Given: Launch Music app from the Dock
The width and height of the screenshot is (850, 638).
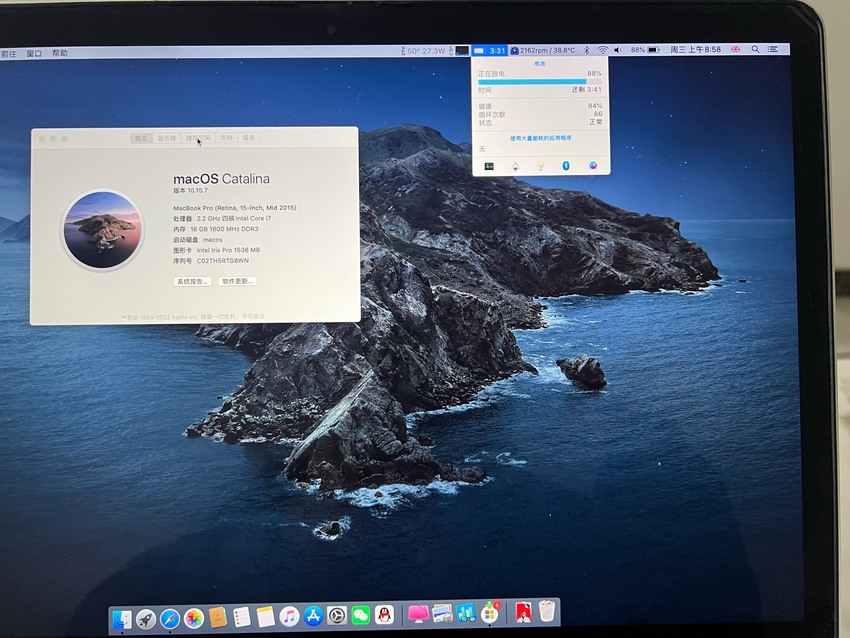Looking at the screenshot, I should coord(289,616).
